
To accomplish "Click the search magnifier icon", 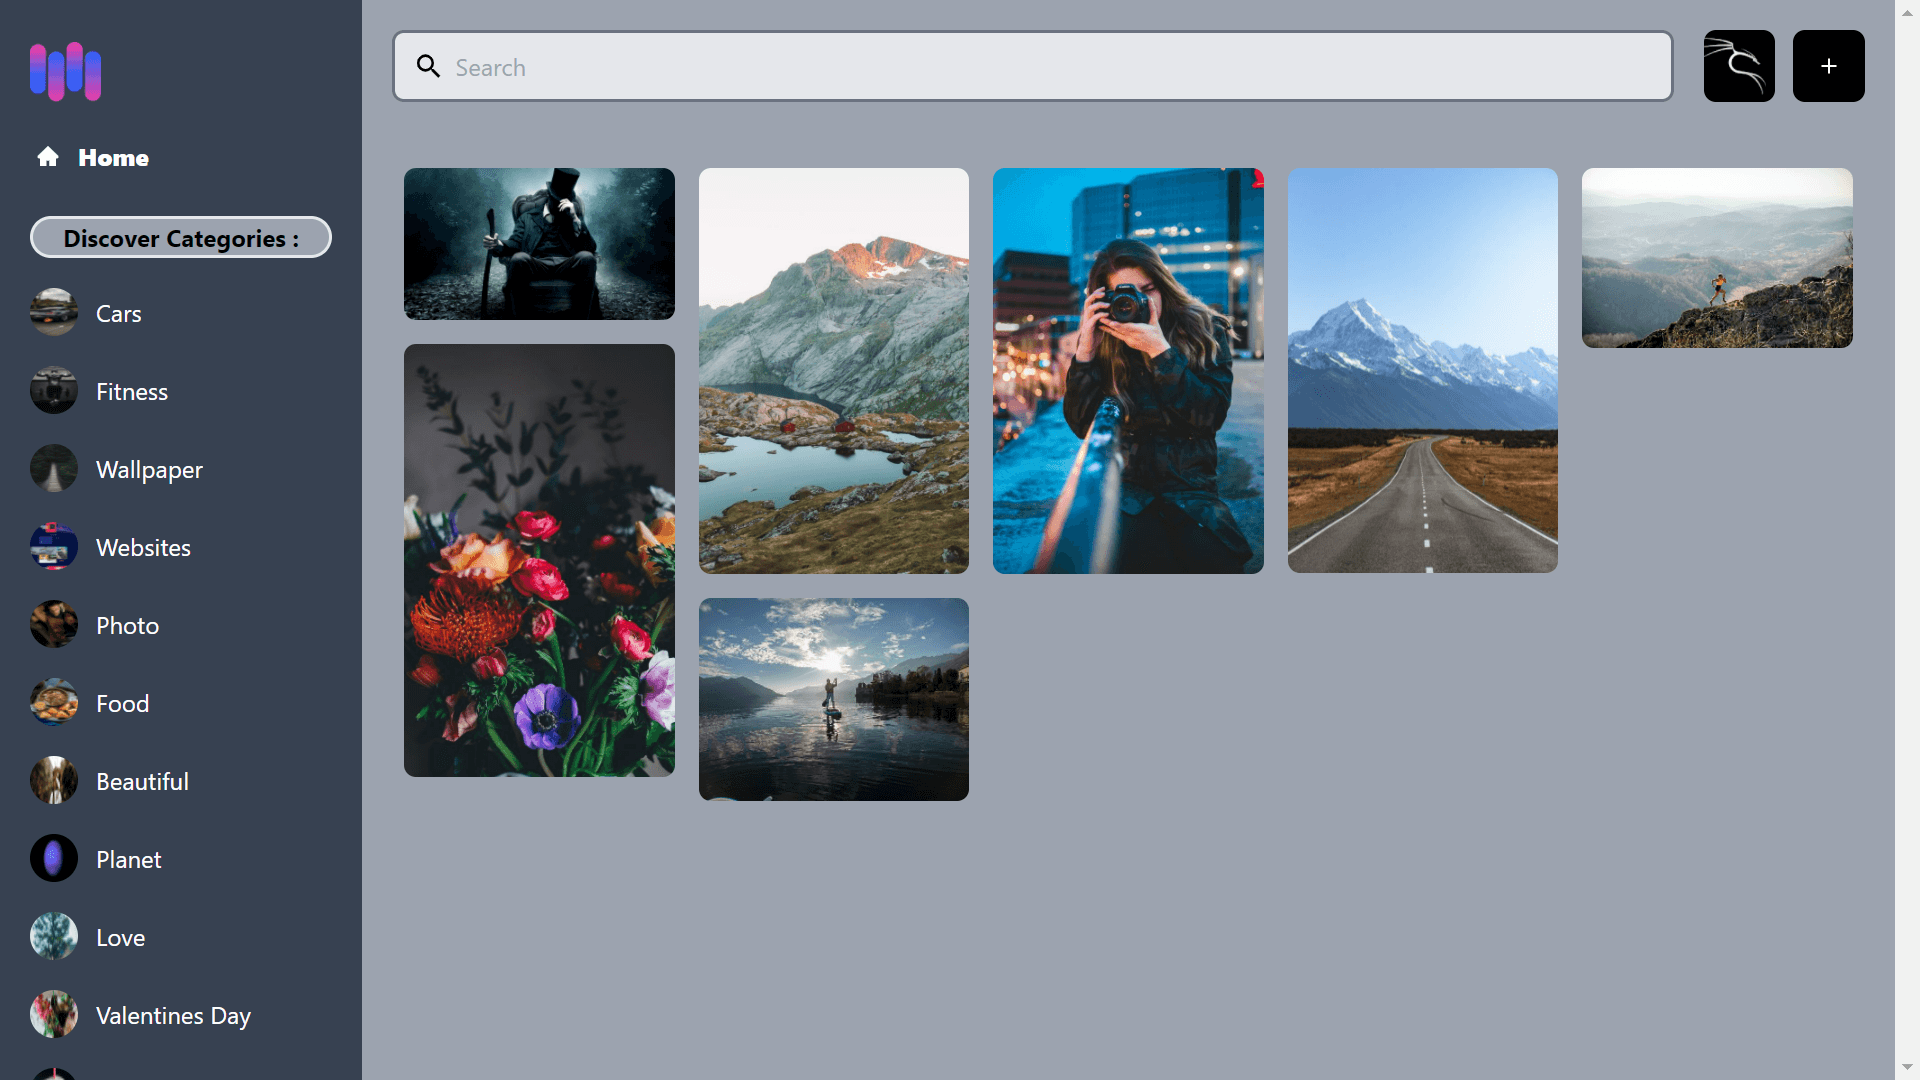I will 428,66.
